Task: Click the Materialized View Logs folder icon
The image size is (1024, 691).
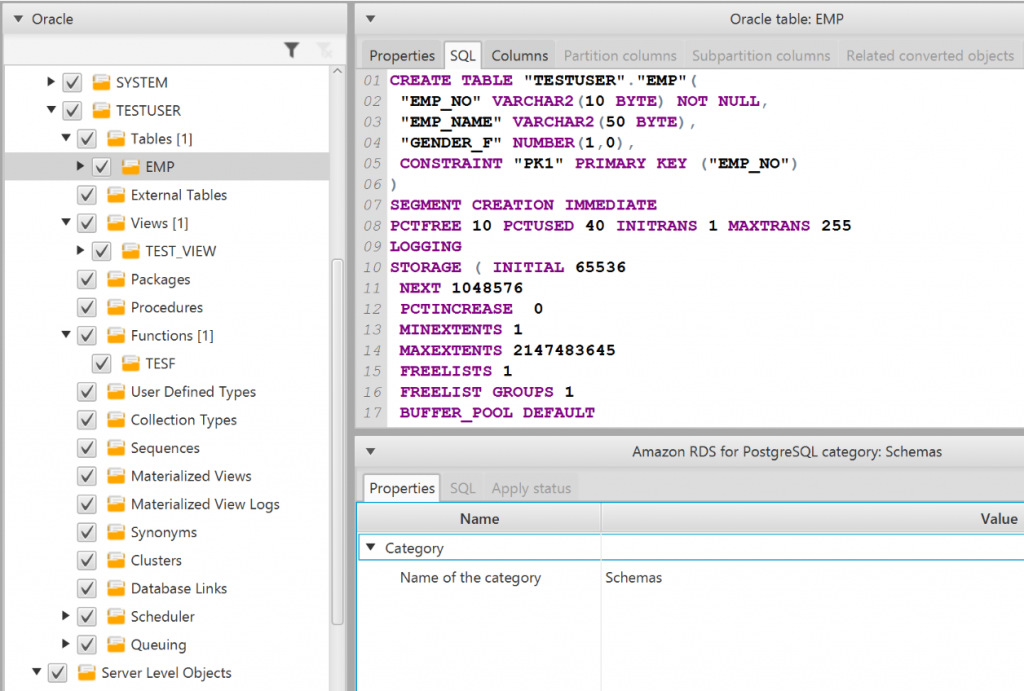Action: pos(116,504)
